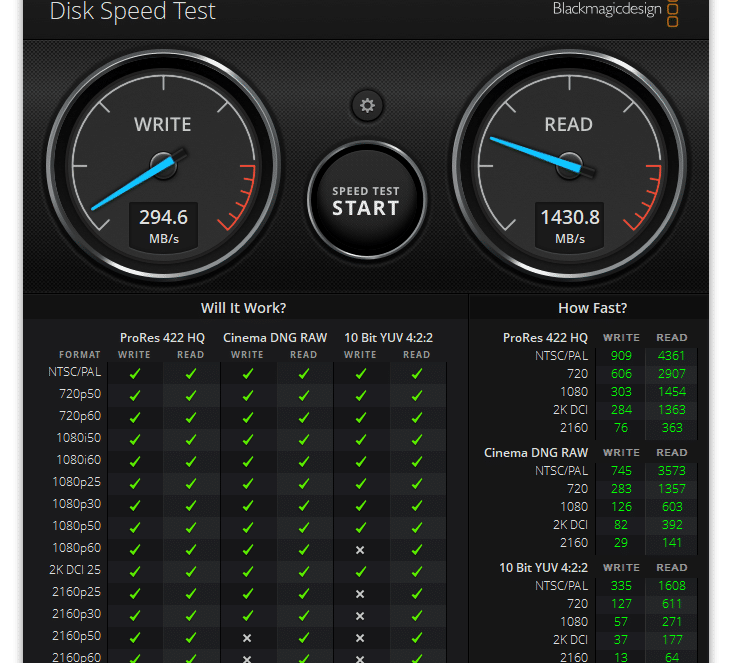
Task: Click Cinema DNG NTSC/PAL write value 745
Action: (621, 471)
